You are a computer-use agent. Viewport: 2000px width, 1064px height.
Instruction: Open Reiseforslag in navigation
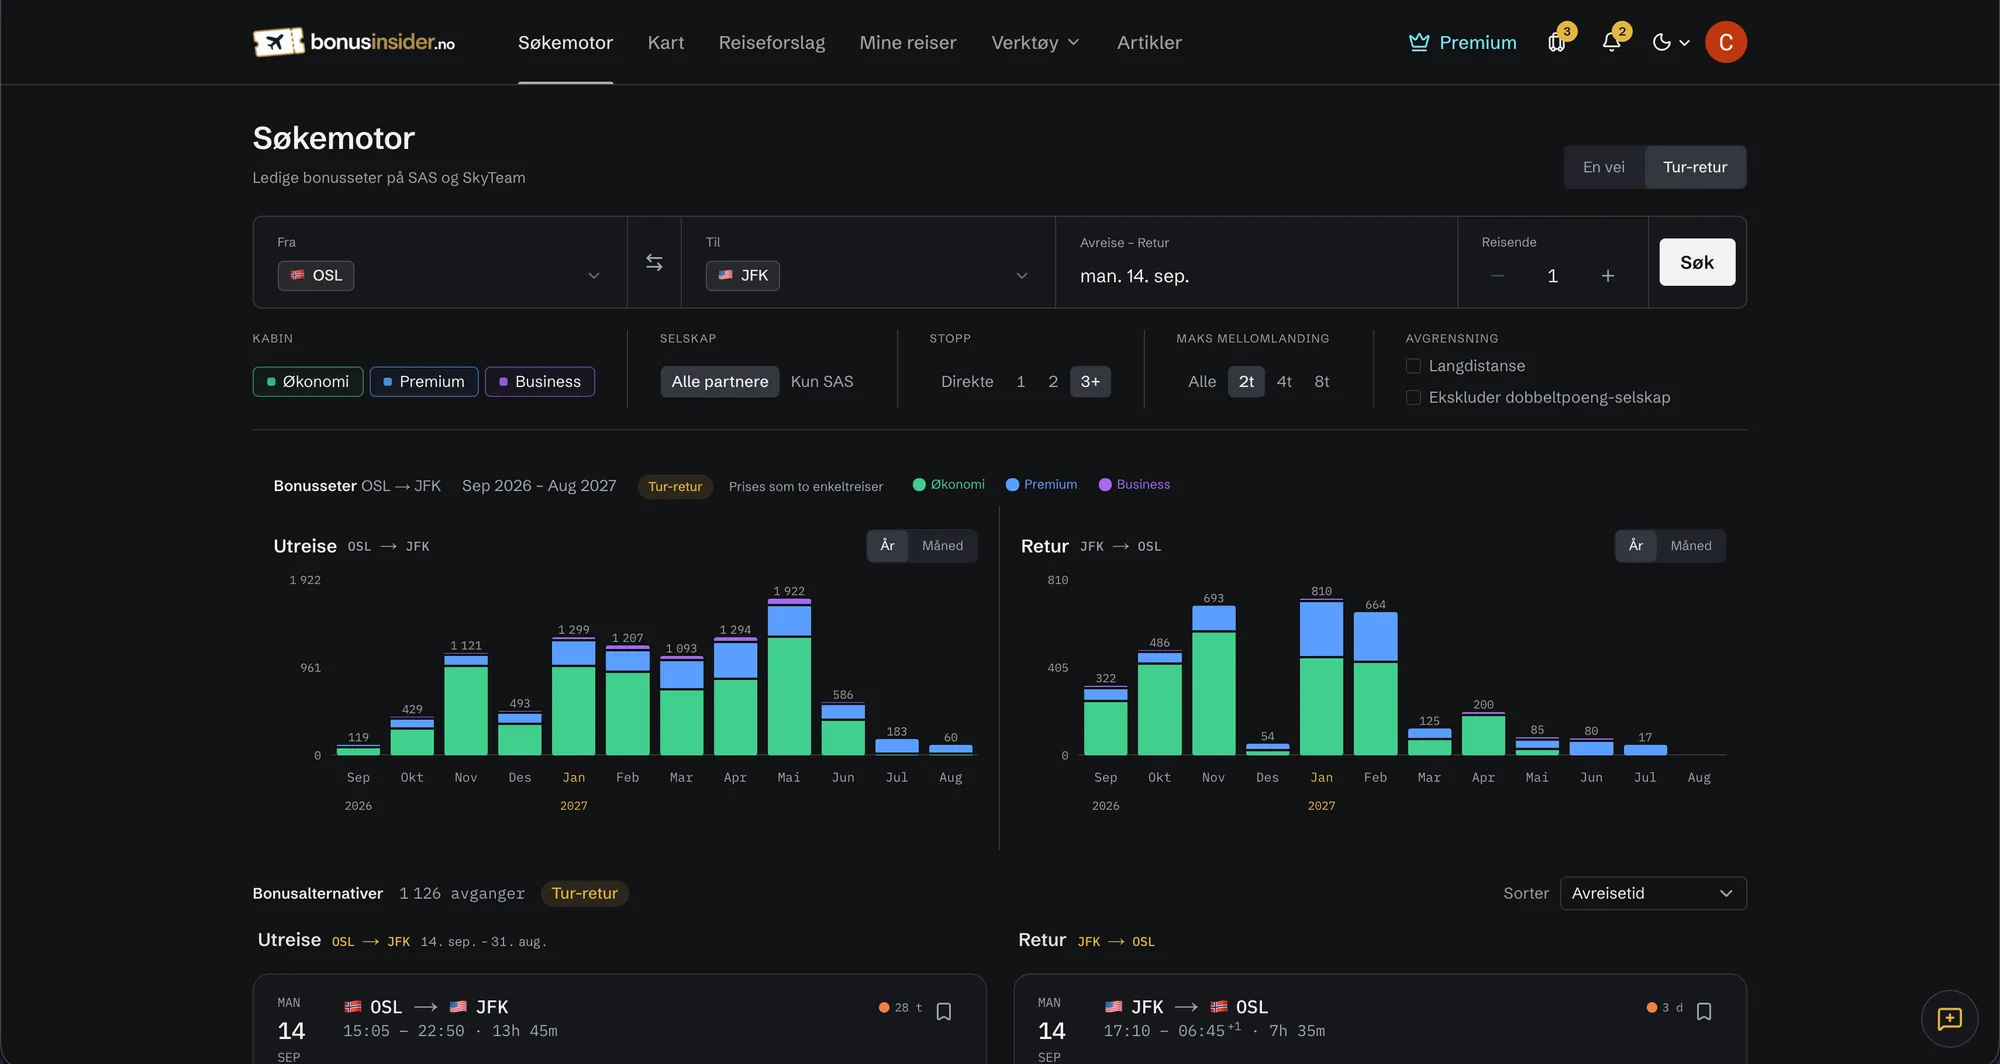click(772, 42)
